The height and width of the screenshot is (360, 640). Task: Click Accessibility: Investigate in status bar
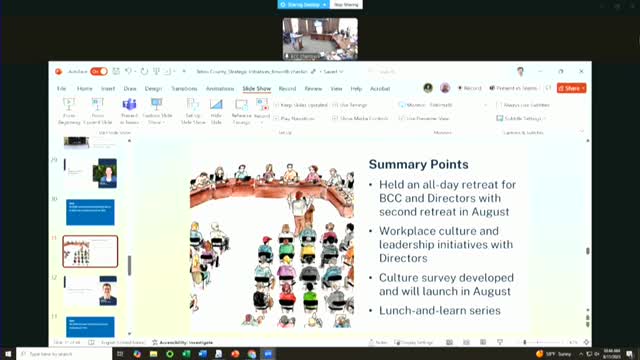pyautogui.click(x=182, y=342)
